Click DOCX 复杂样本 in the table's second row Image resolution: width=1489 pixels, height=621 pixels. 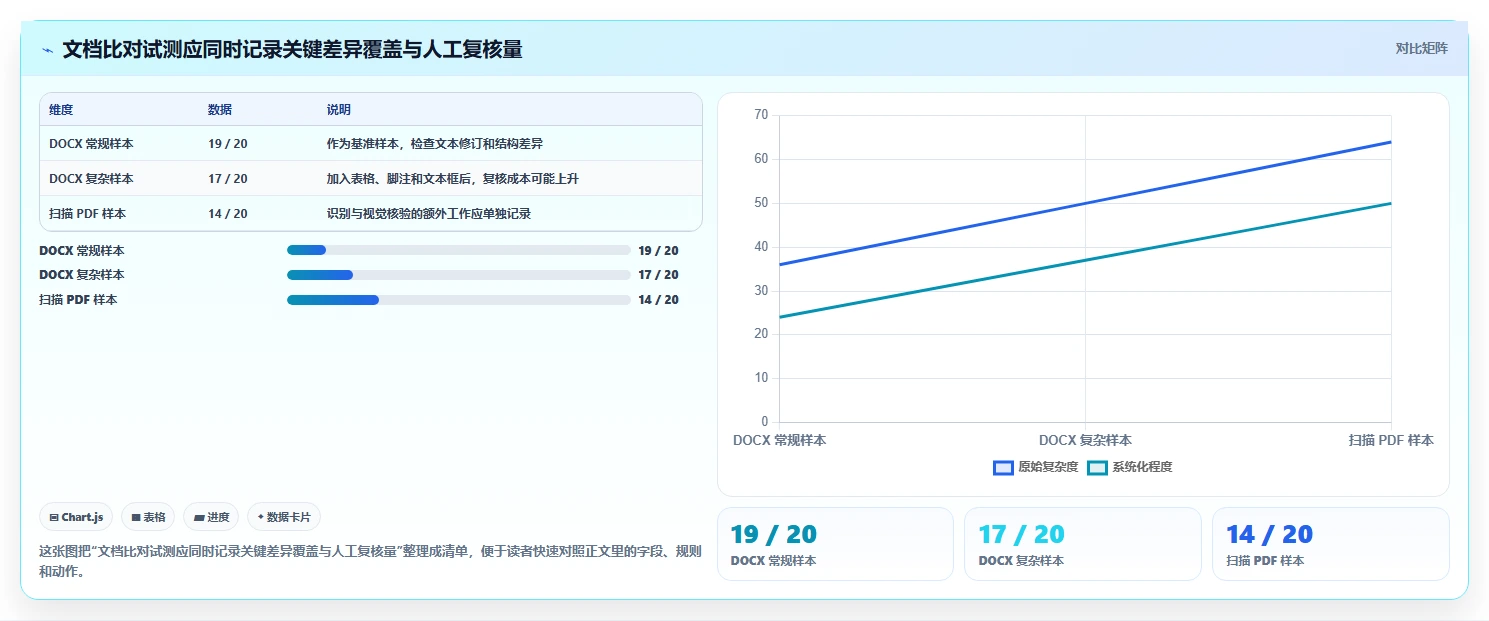click(91, 179)
